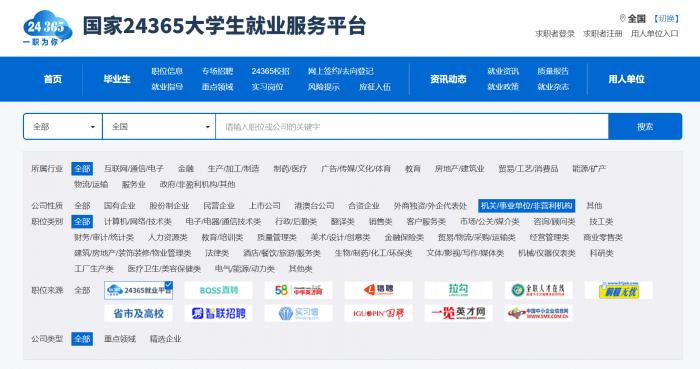
Task: Go to 职位信息 in navigation
Action: [167, 71]
